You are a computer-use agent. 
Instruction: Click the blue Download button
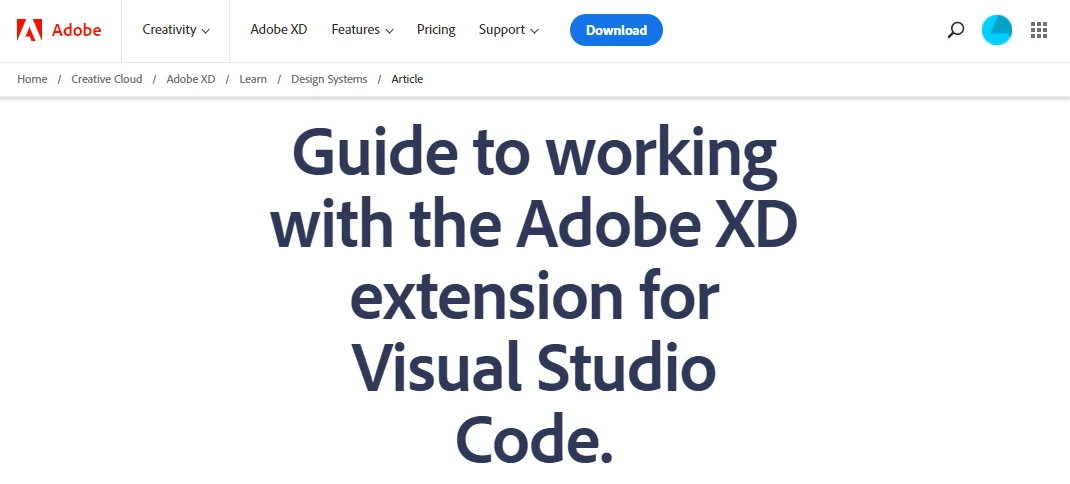(x=616, y=30)
